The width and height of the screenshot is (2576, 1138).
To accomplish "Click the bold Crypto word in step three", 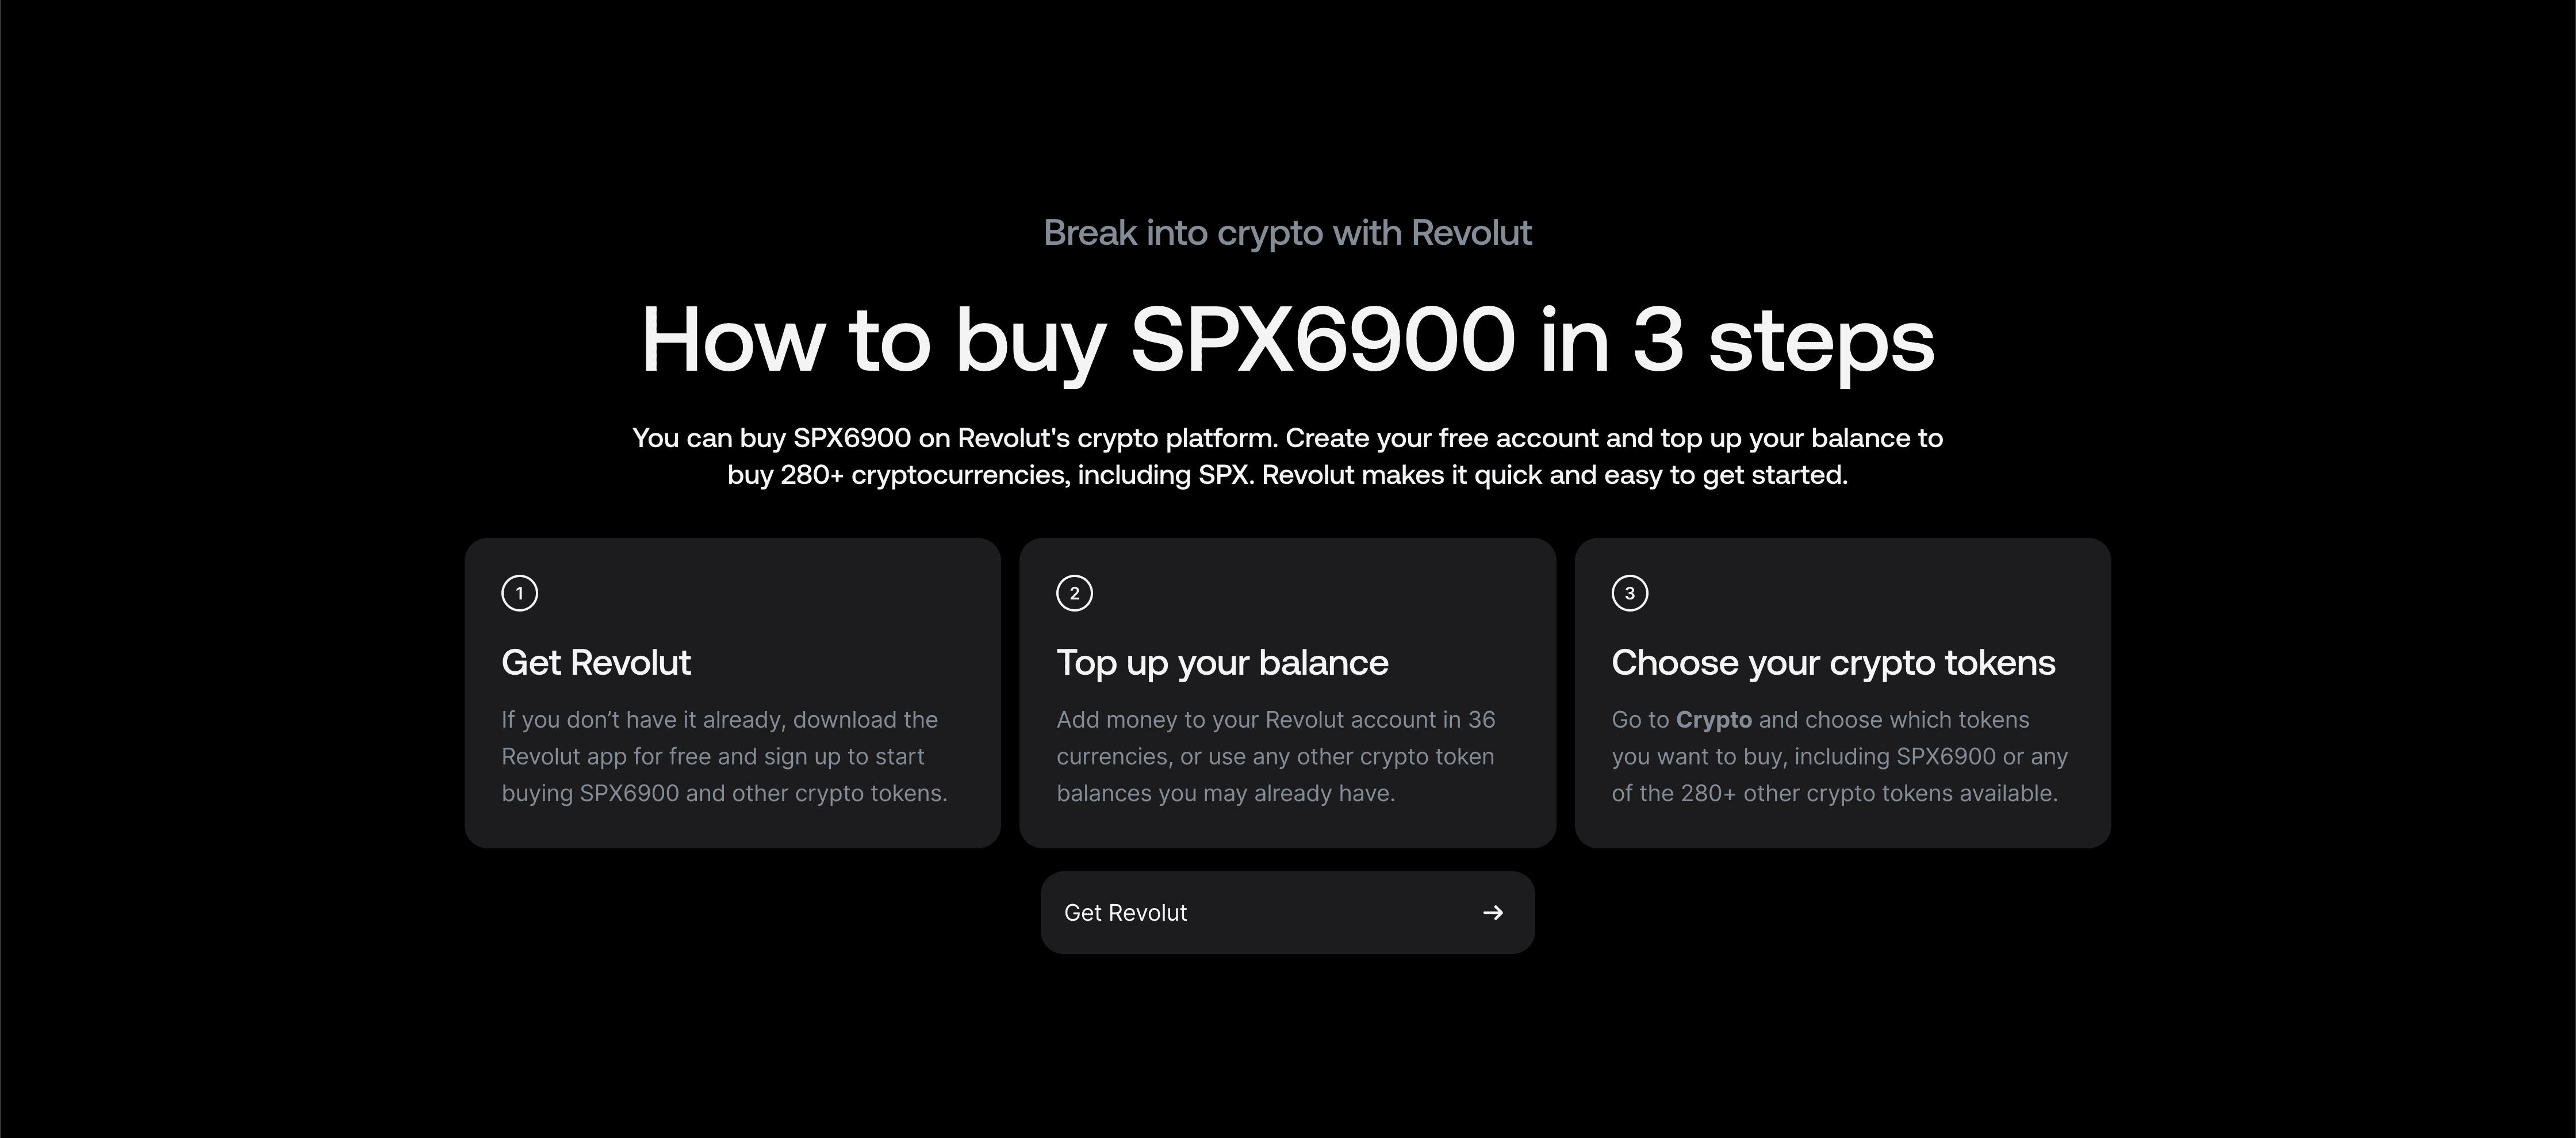I will click(x=1713, y=719).
